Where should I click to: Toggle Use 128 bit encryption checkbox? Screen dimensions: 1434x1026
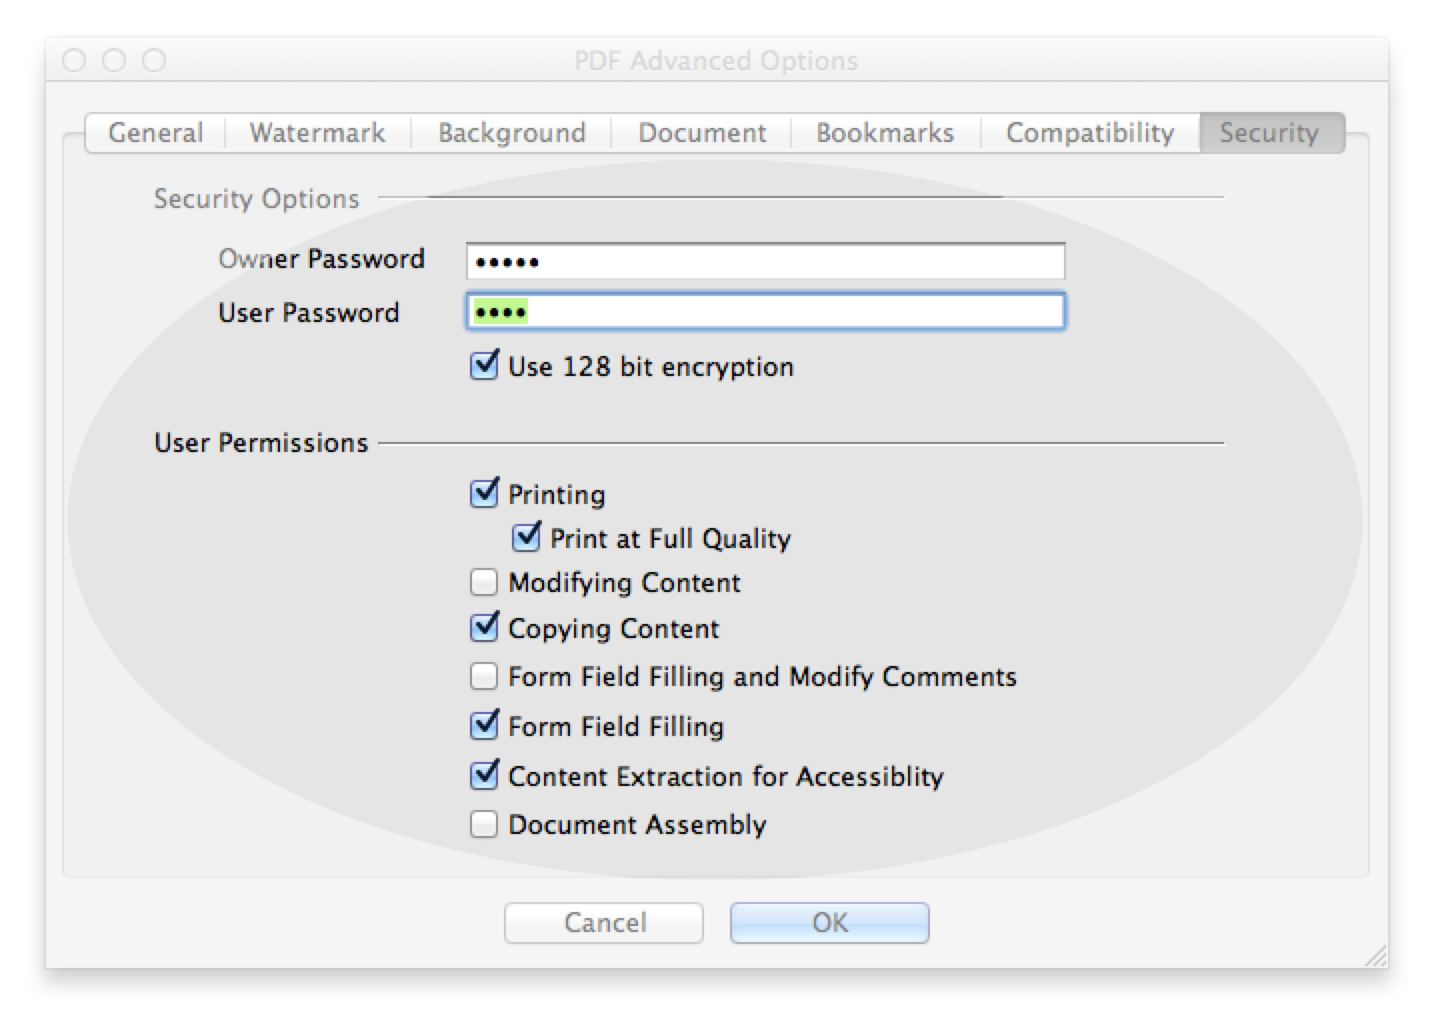tap(485, 366)
